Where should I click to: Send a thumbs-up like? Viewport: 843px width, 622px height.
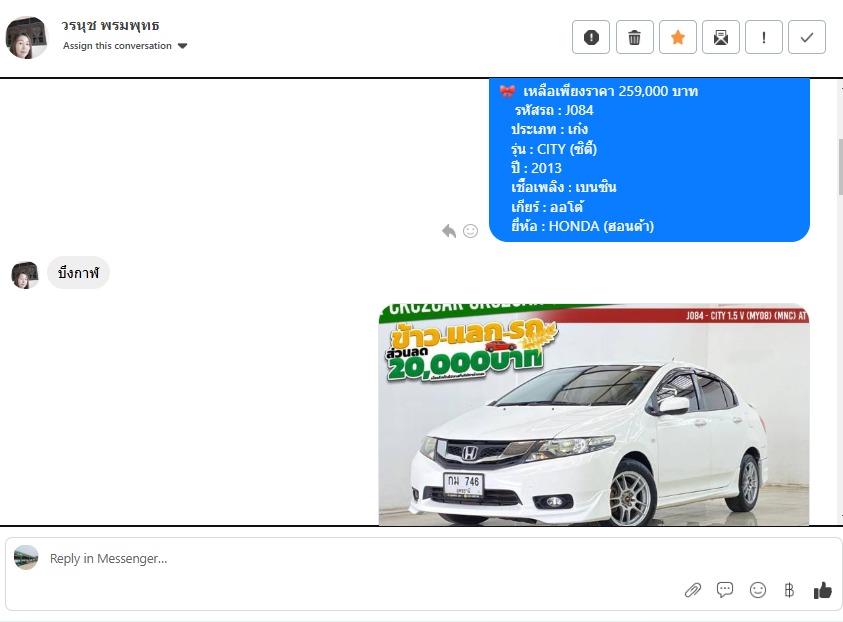tap(822, 590)
